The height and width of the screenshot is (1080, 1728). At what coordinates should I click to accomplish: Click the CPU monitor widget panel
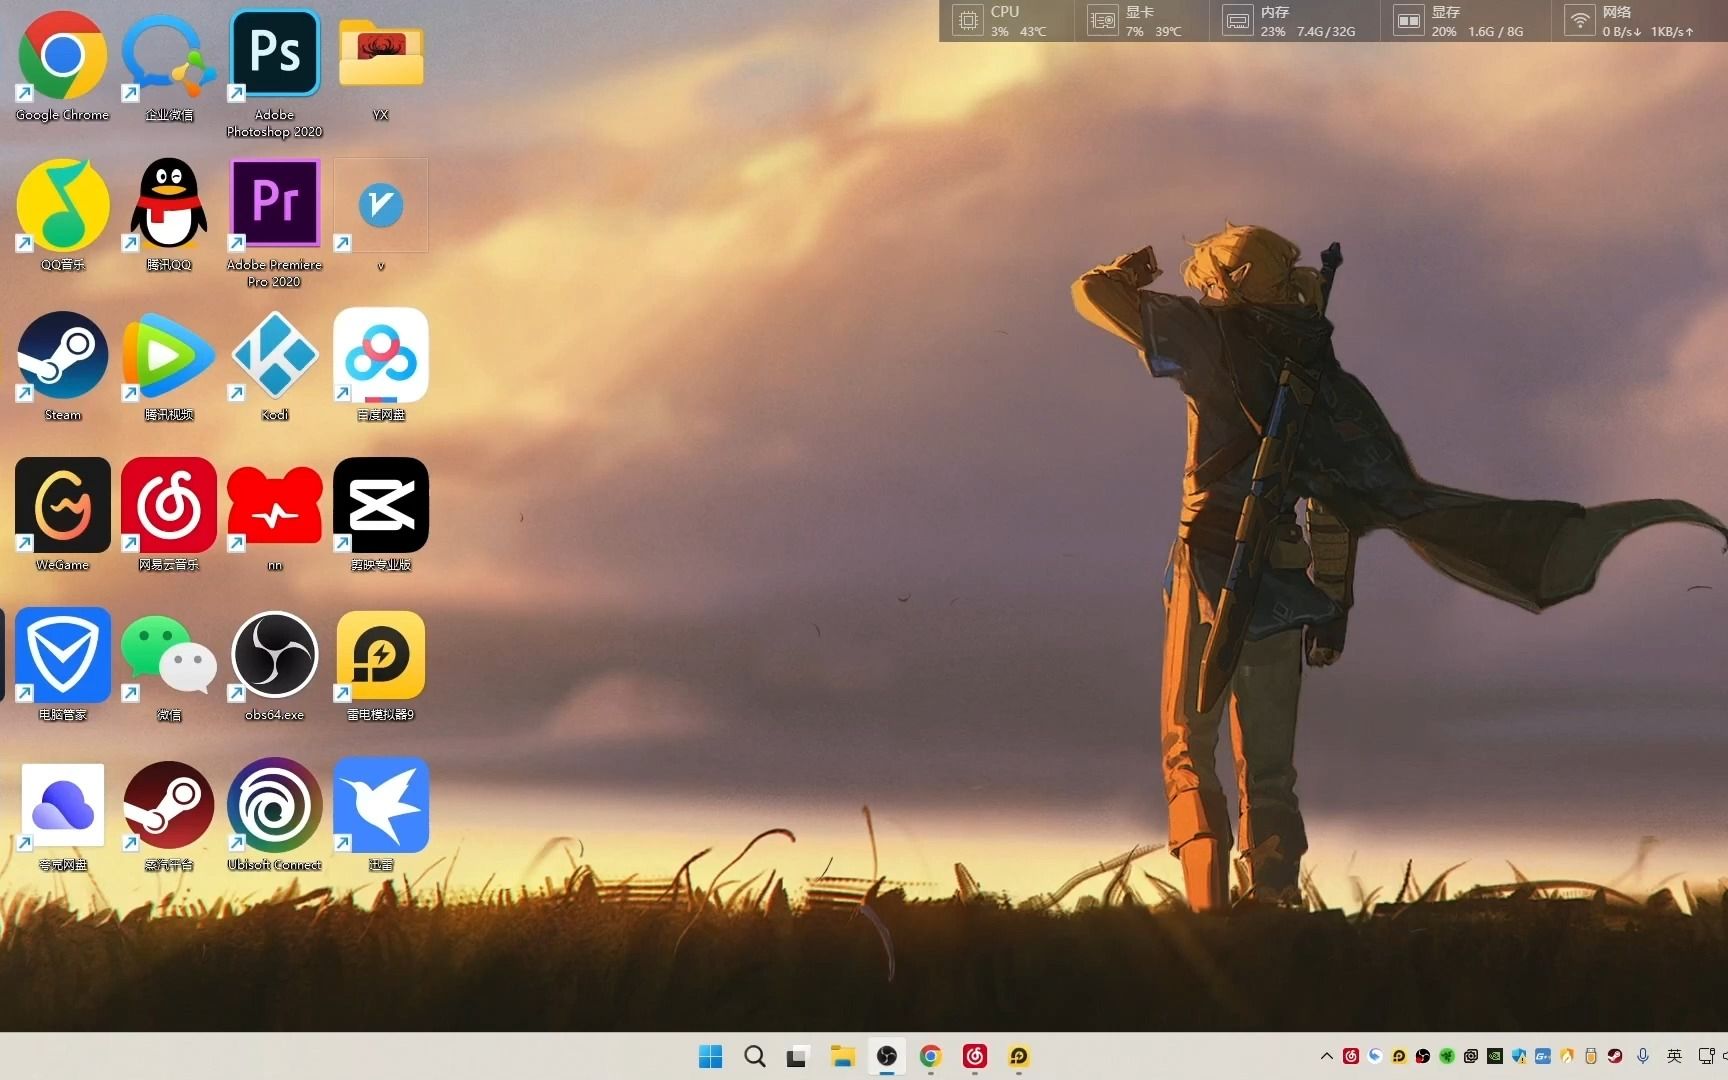(x=1007, y=21)
